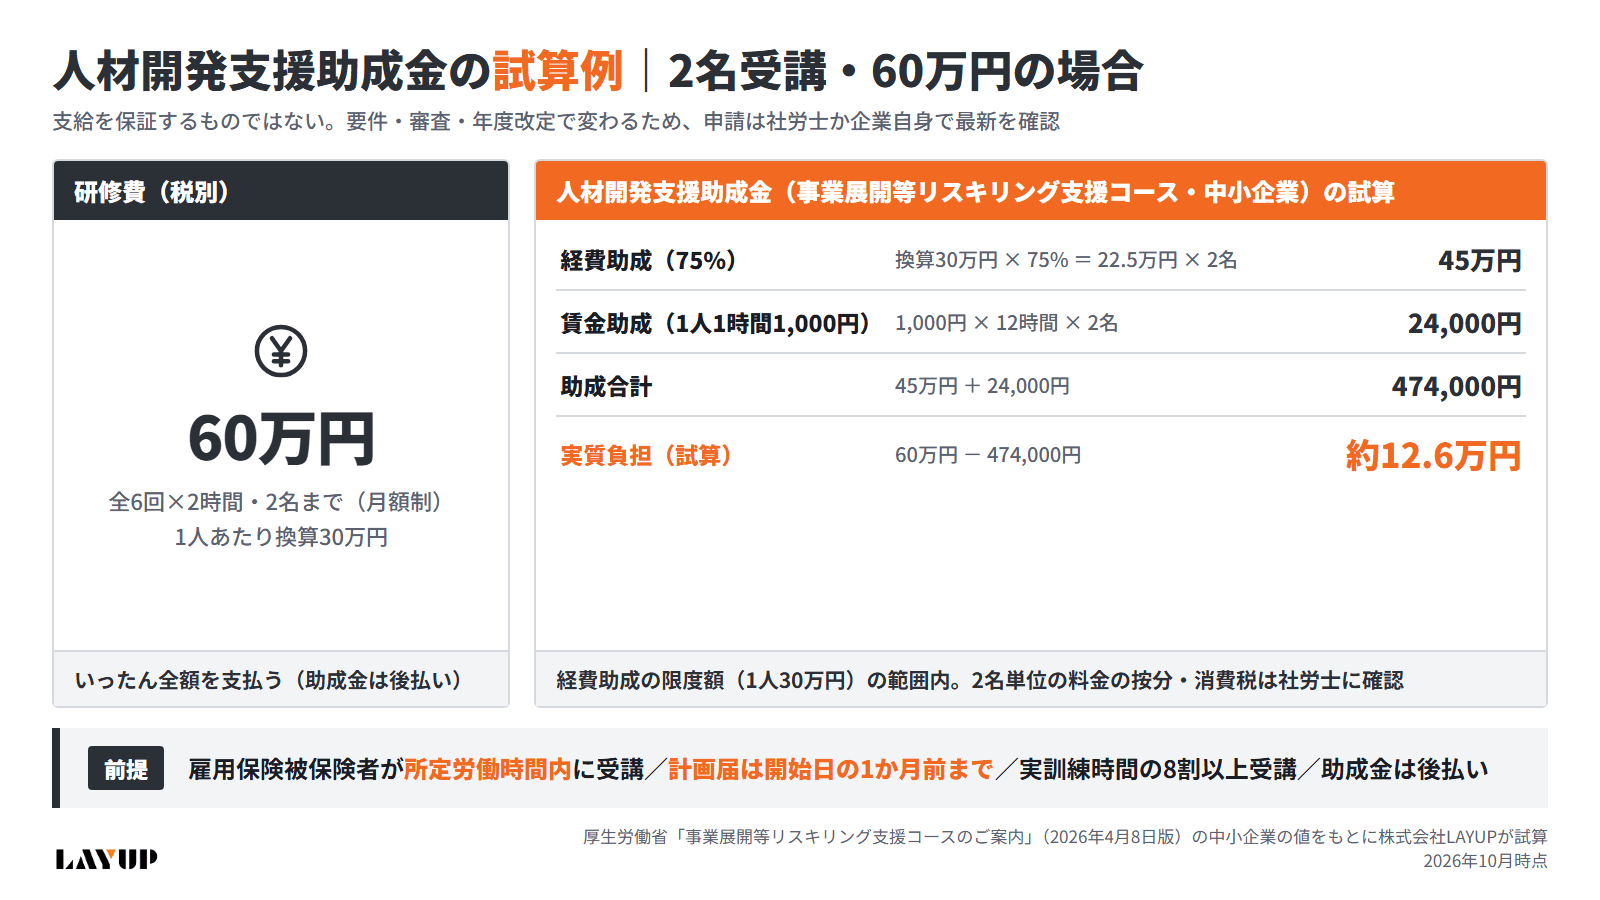Click the large 60万円 amount
The height and width of the screenshot is (900, 1600).
281,438
